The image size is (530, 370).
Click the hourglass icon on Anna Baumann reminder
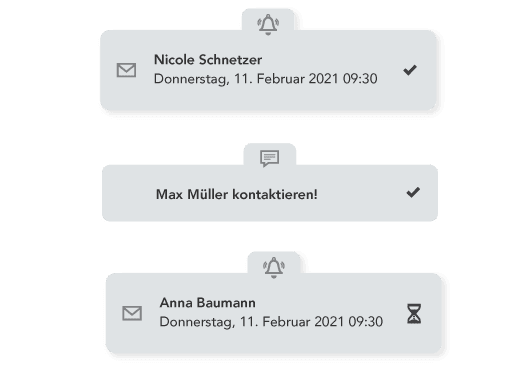click(414, 314)
